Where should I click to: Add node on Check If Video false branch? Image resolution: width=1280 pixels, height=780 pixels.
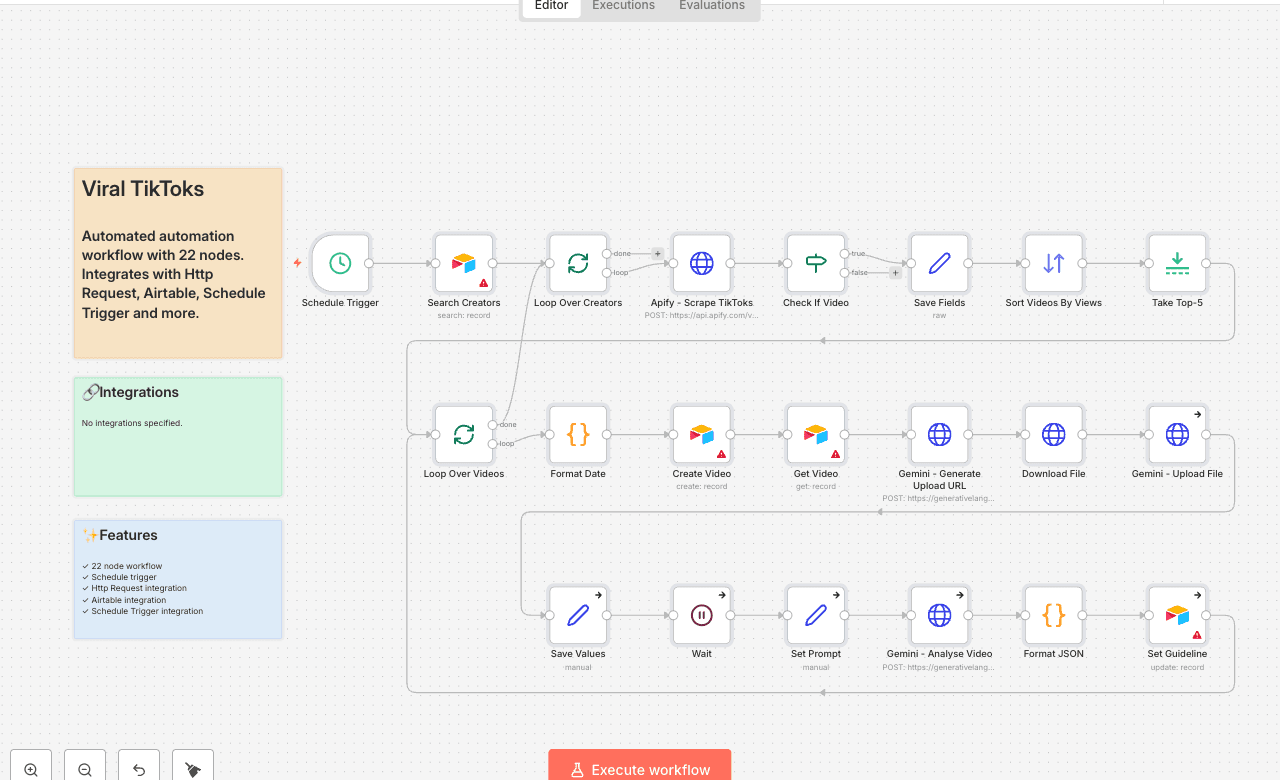895,273
